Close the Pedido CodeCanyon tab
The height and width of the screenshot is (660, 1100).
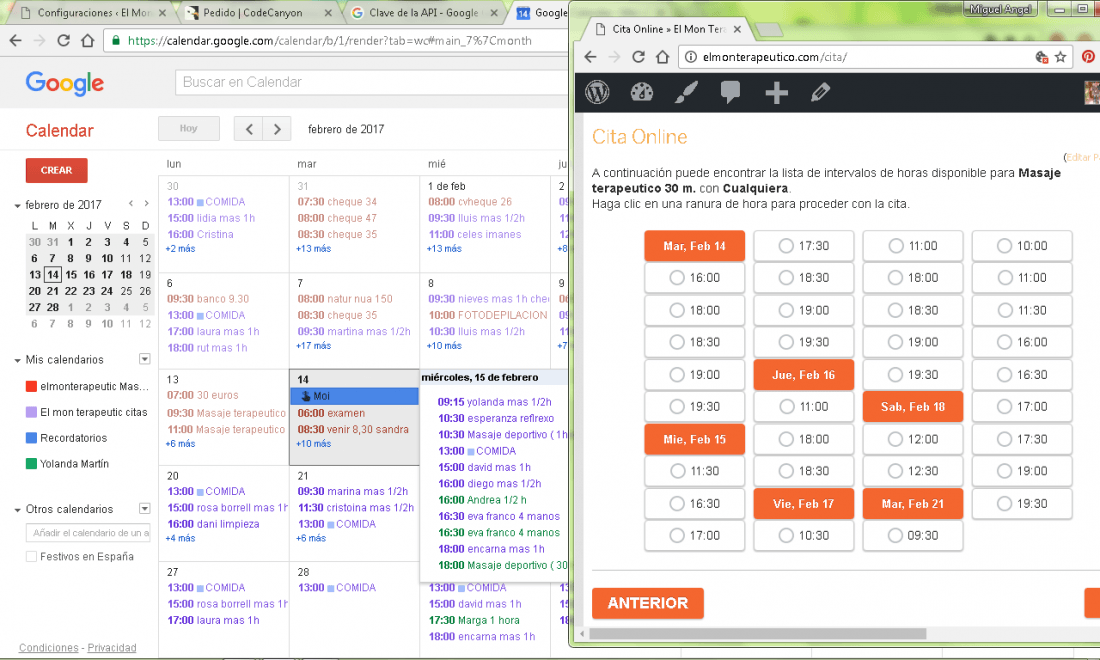(x=328, y=13)
